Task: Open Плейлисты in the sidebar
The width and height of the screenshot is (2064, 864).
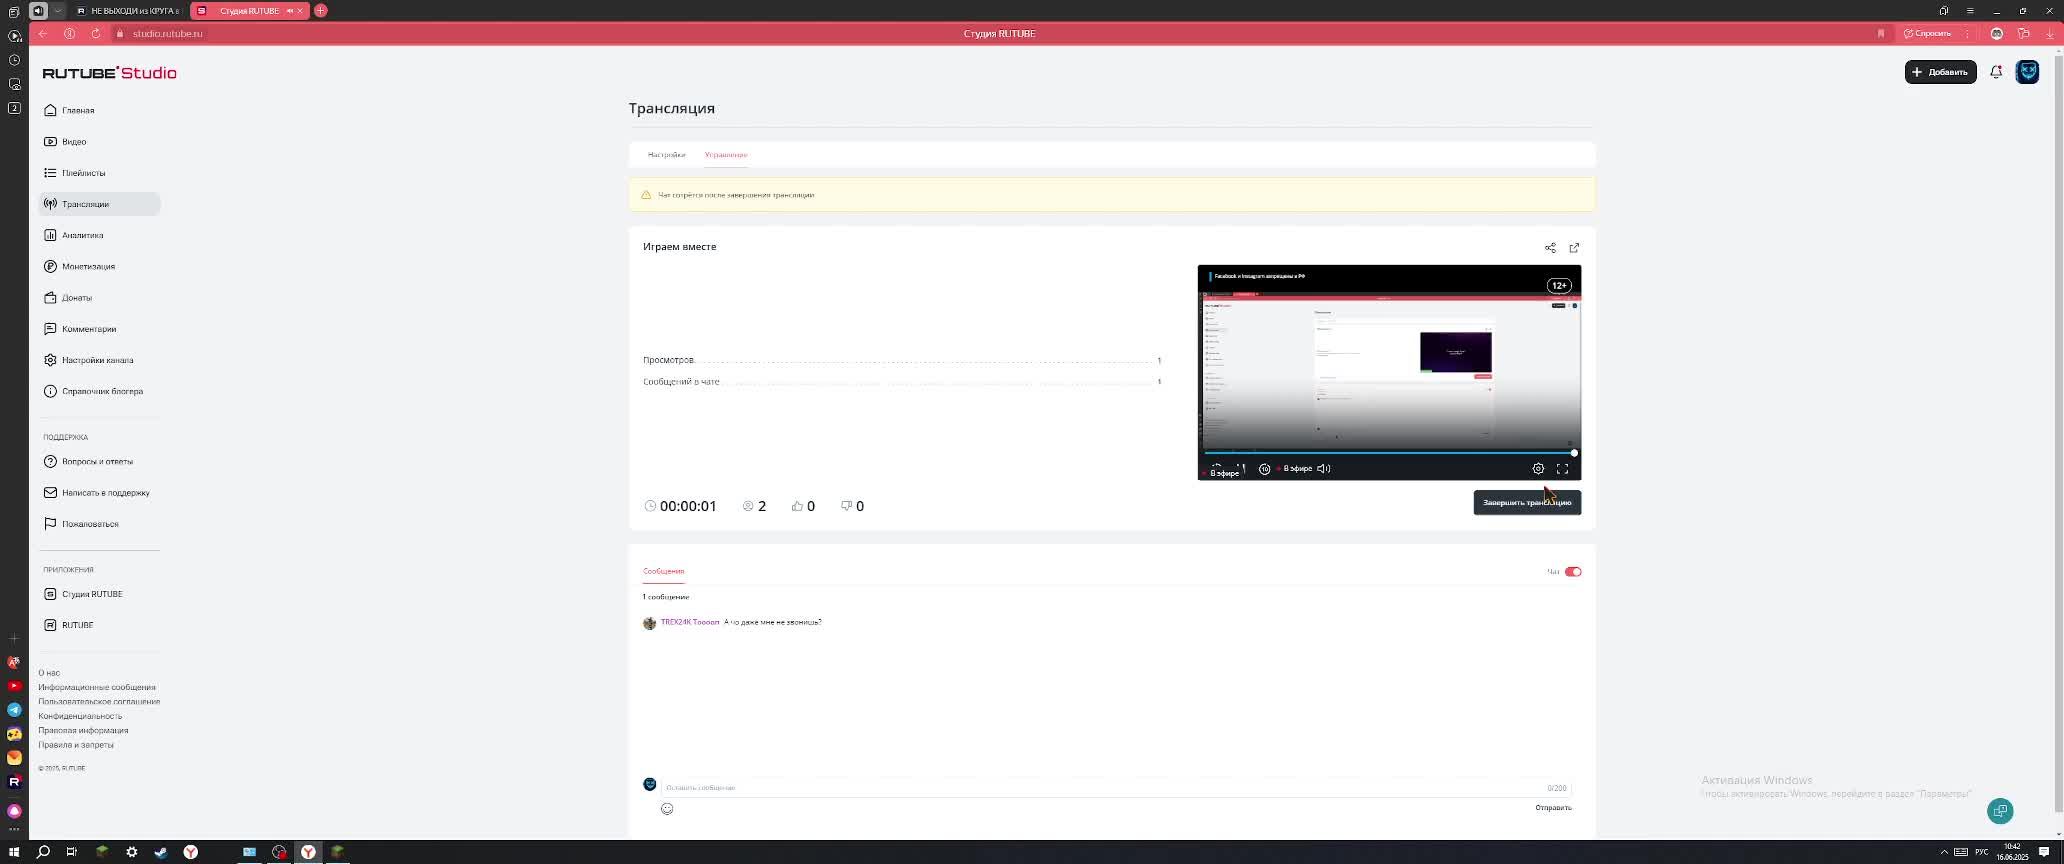Action: [x=99, y=173]
